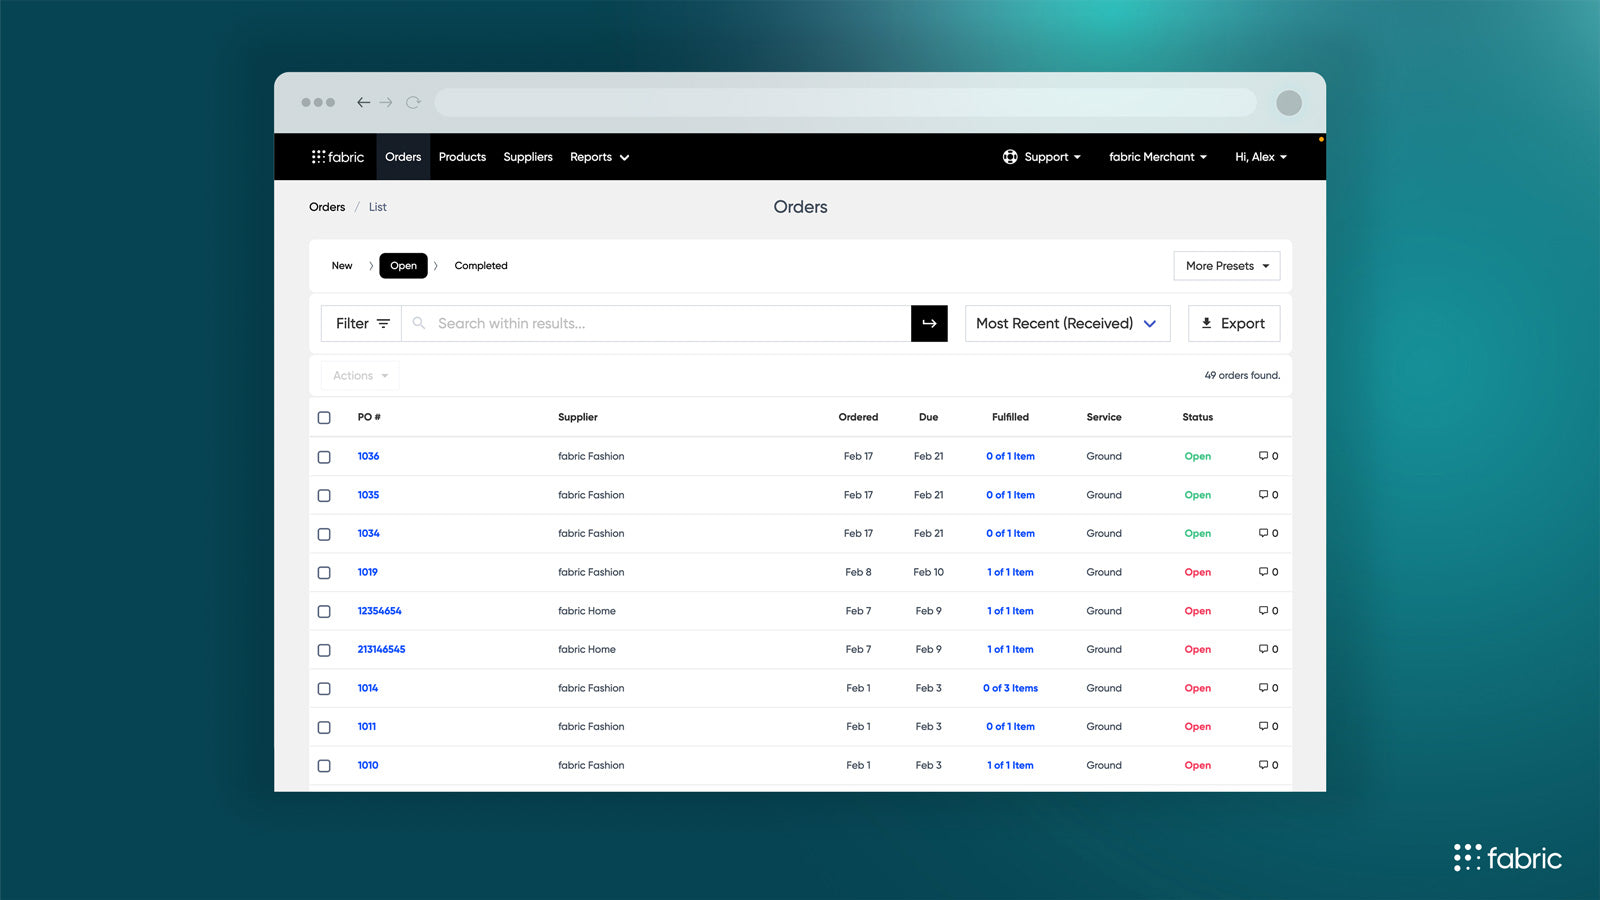This screenshot has height=900, width=1600.
Task: Click the browser back arrow
Action: tap(363, 102)
